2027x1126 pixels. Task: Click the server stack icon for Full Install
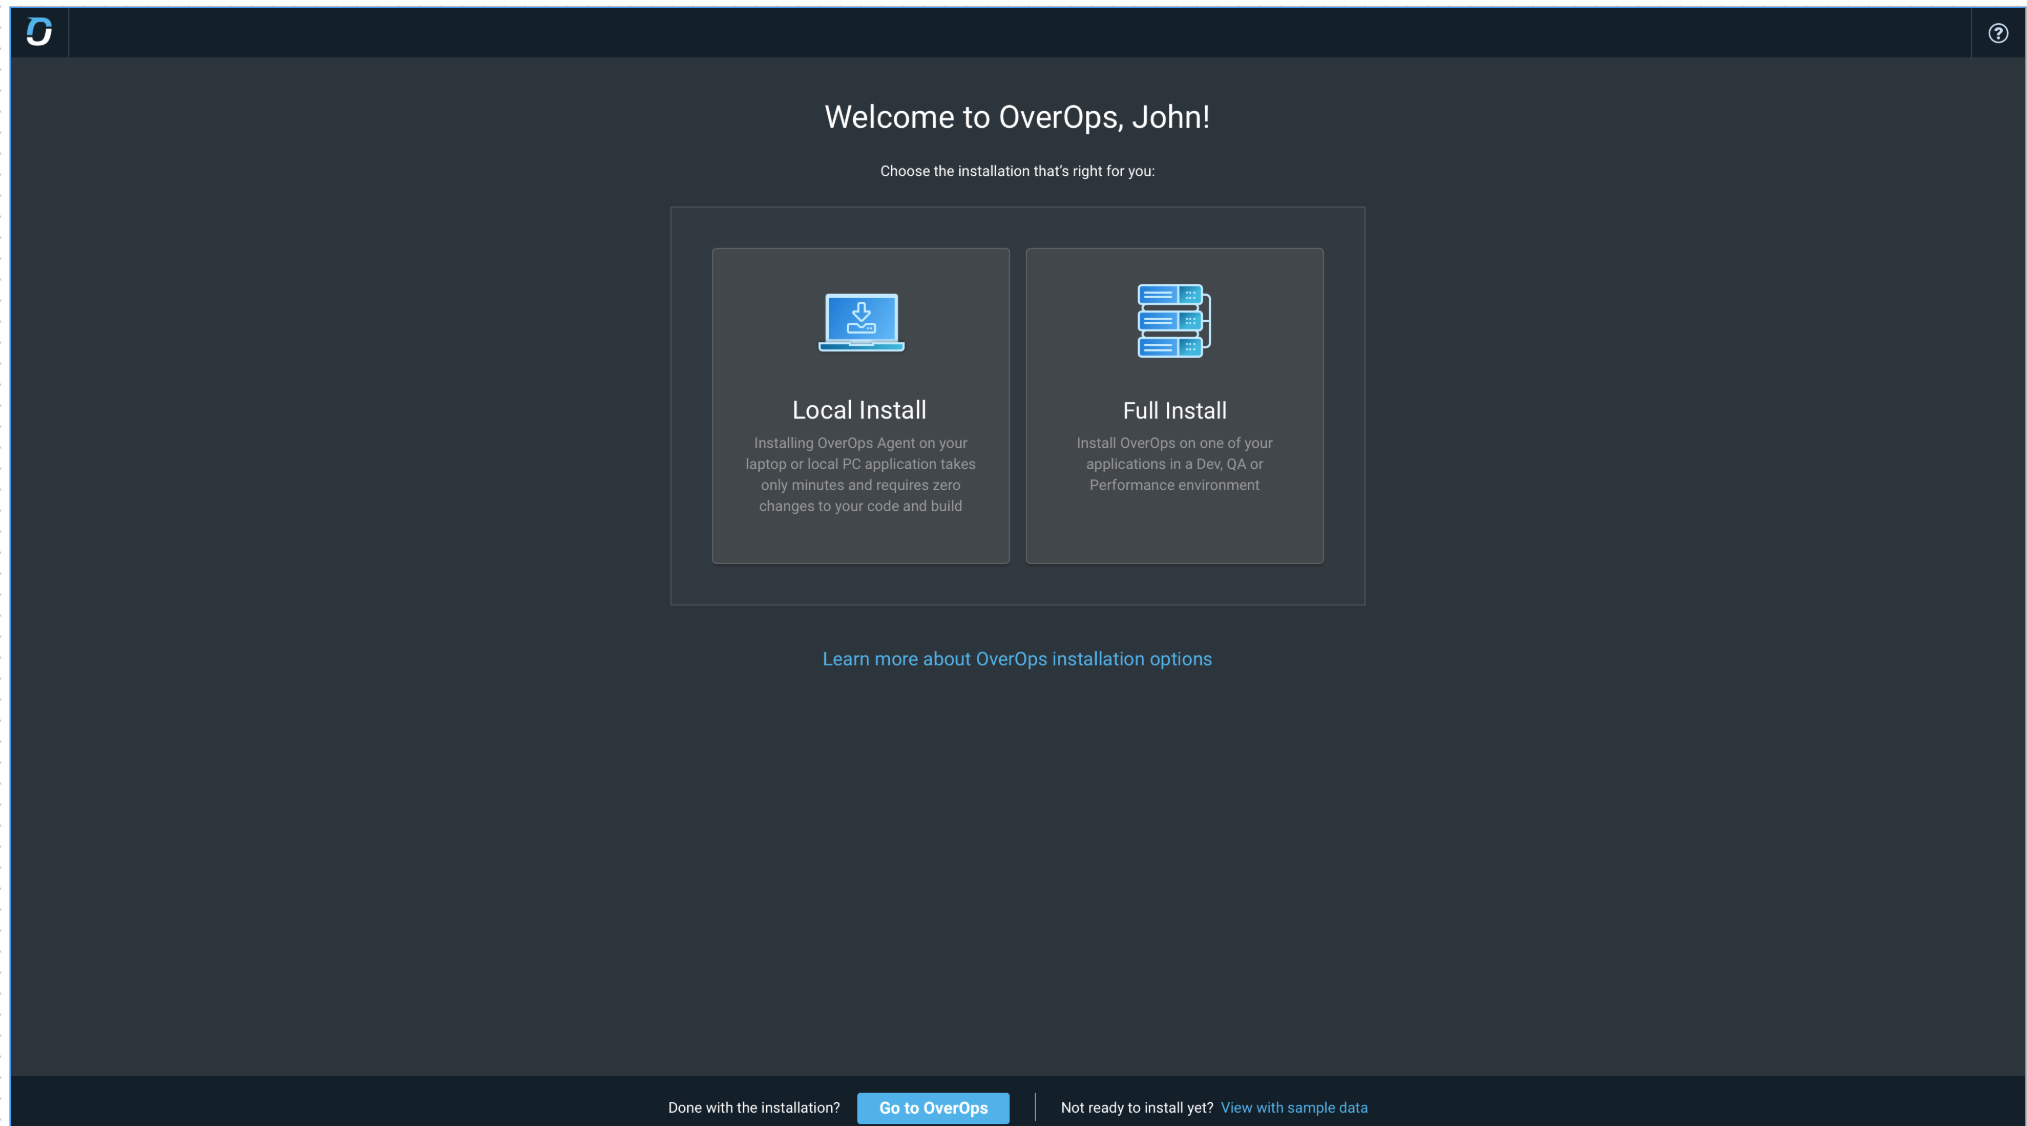click(1173, 321)
